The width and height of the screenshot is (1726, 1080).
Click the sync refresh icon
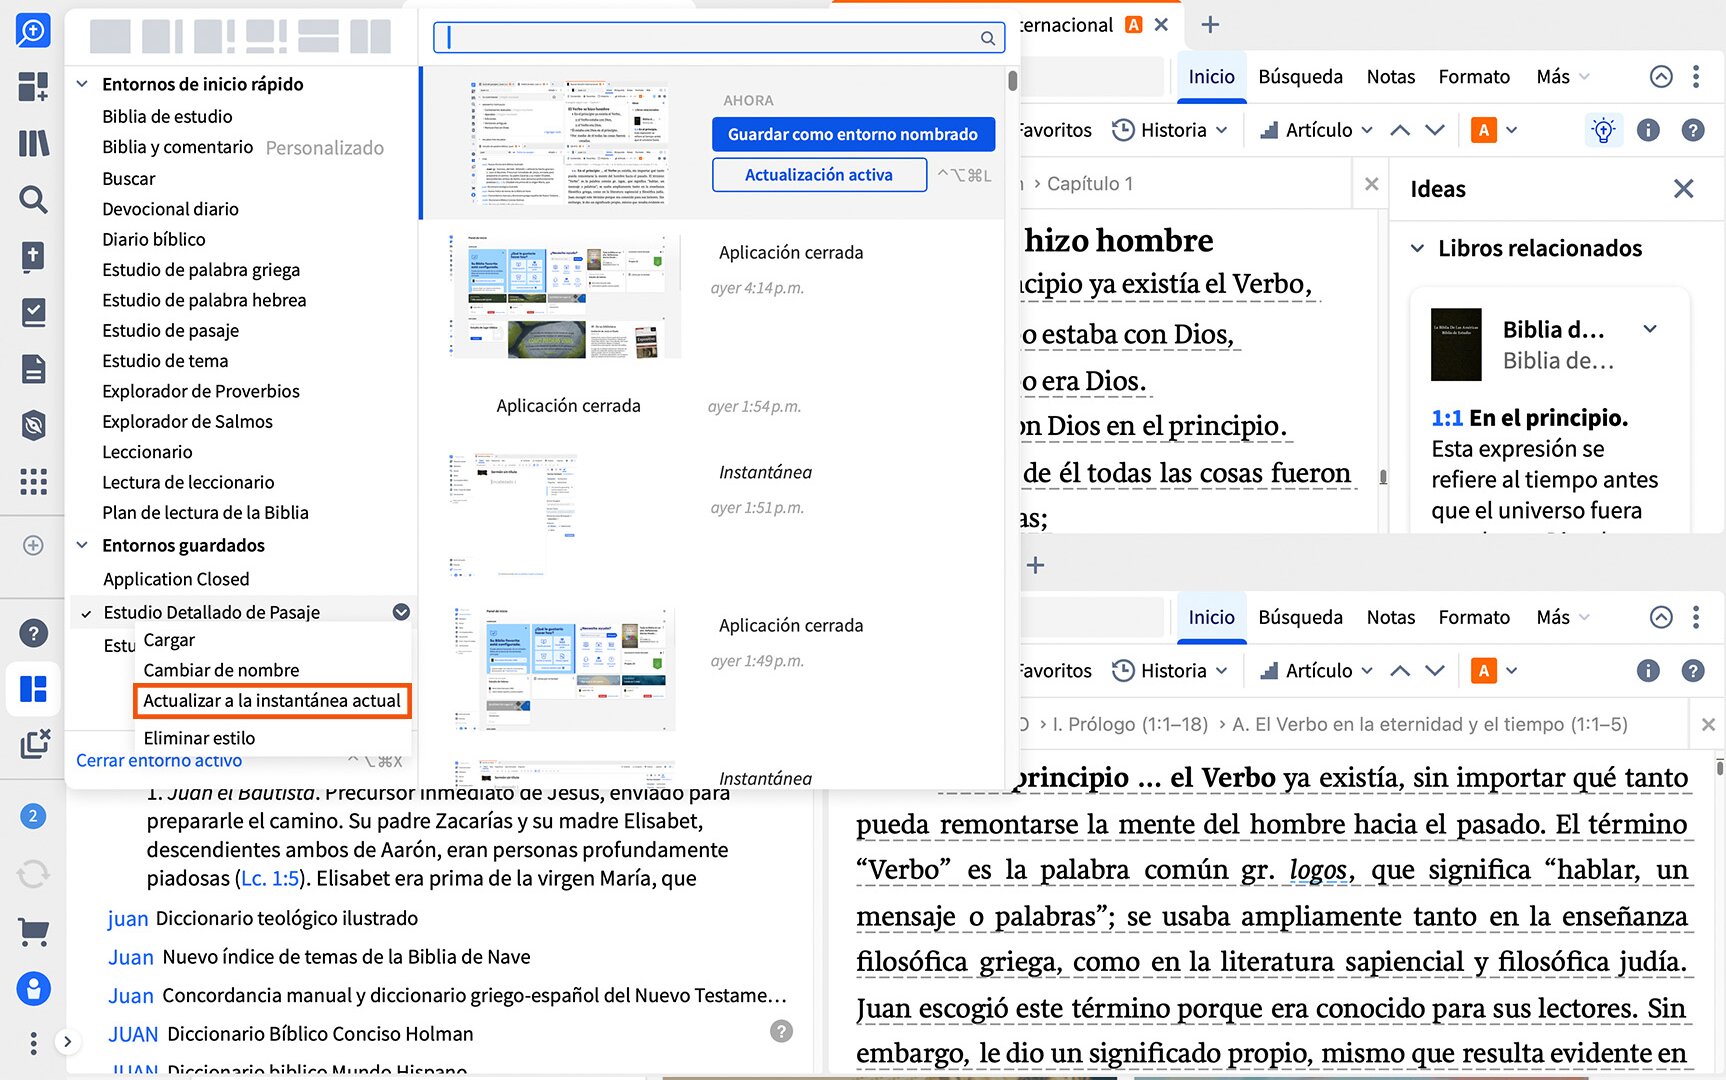click(33, 874)
